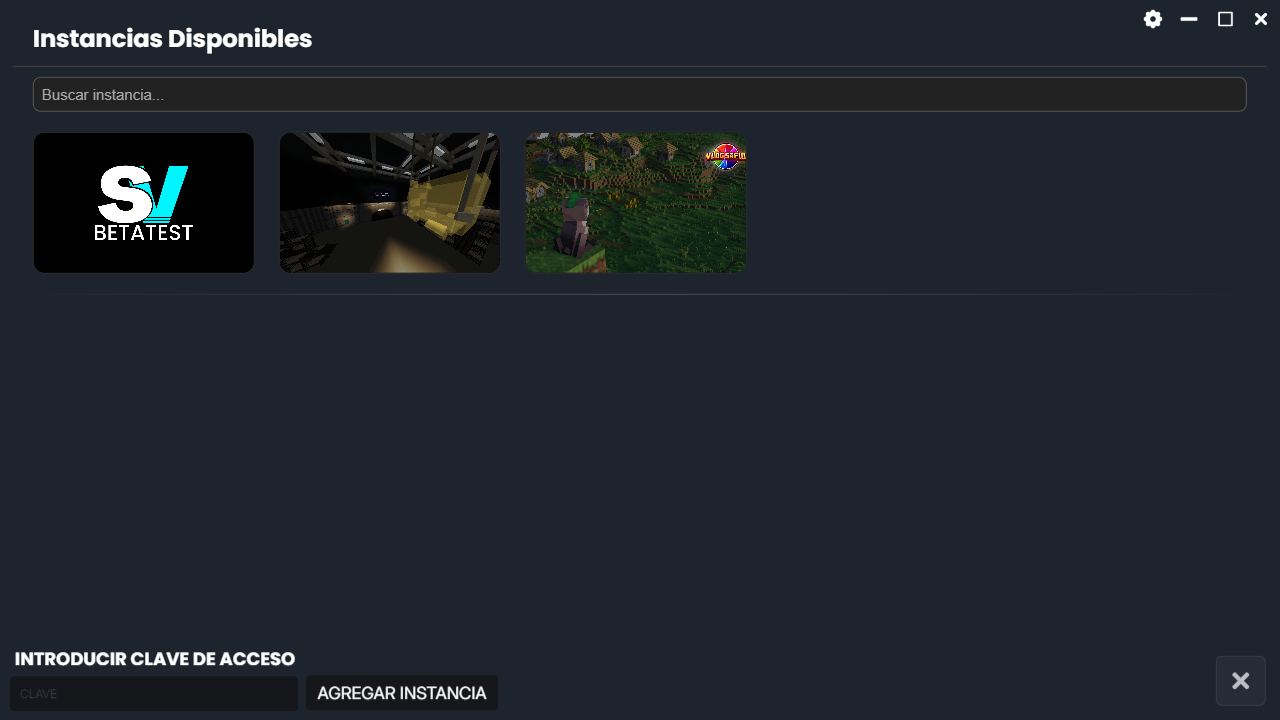Click the BETATEST text on the first card
This screenshot has width=1280, height=720.
pos(143,233)
